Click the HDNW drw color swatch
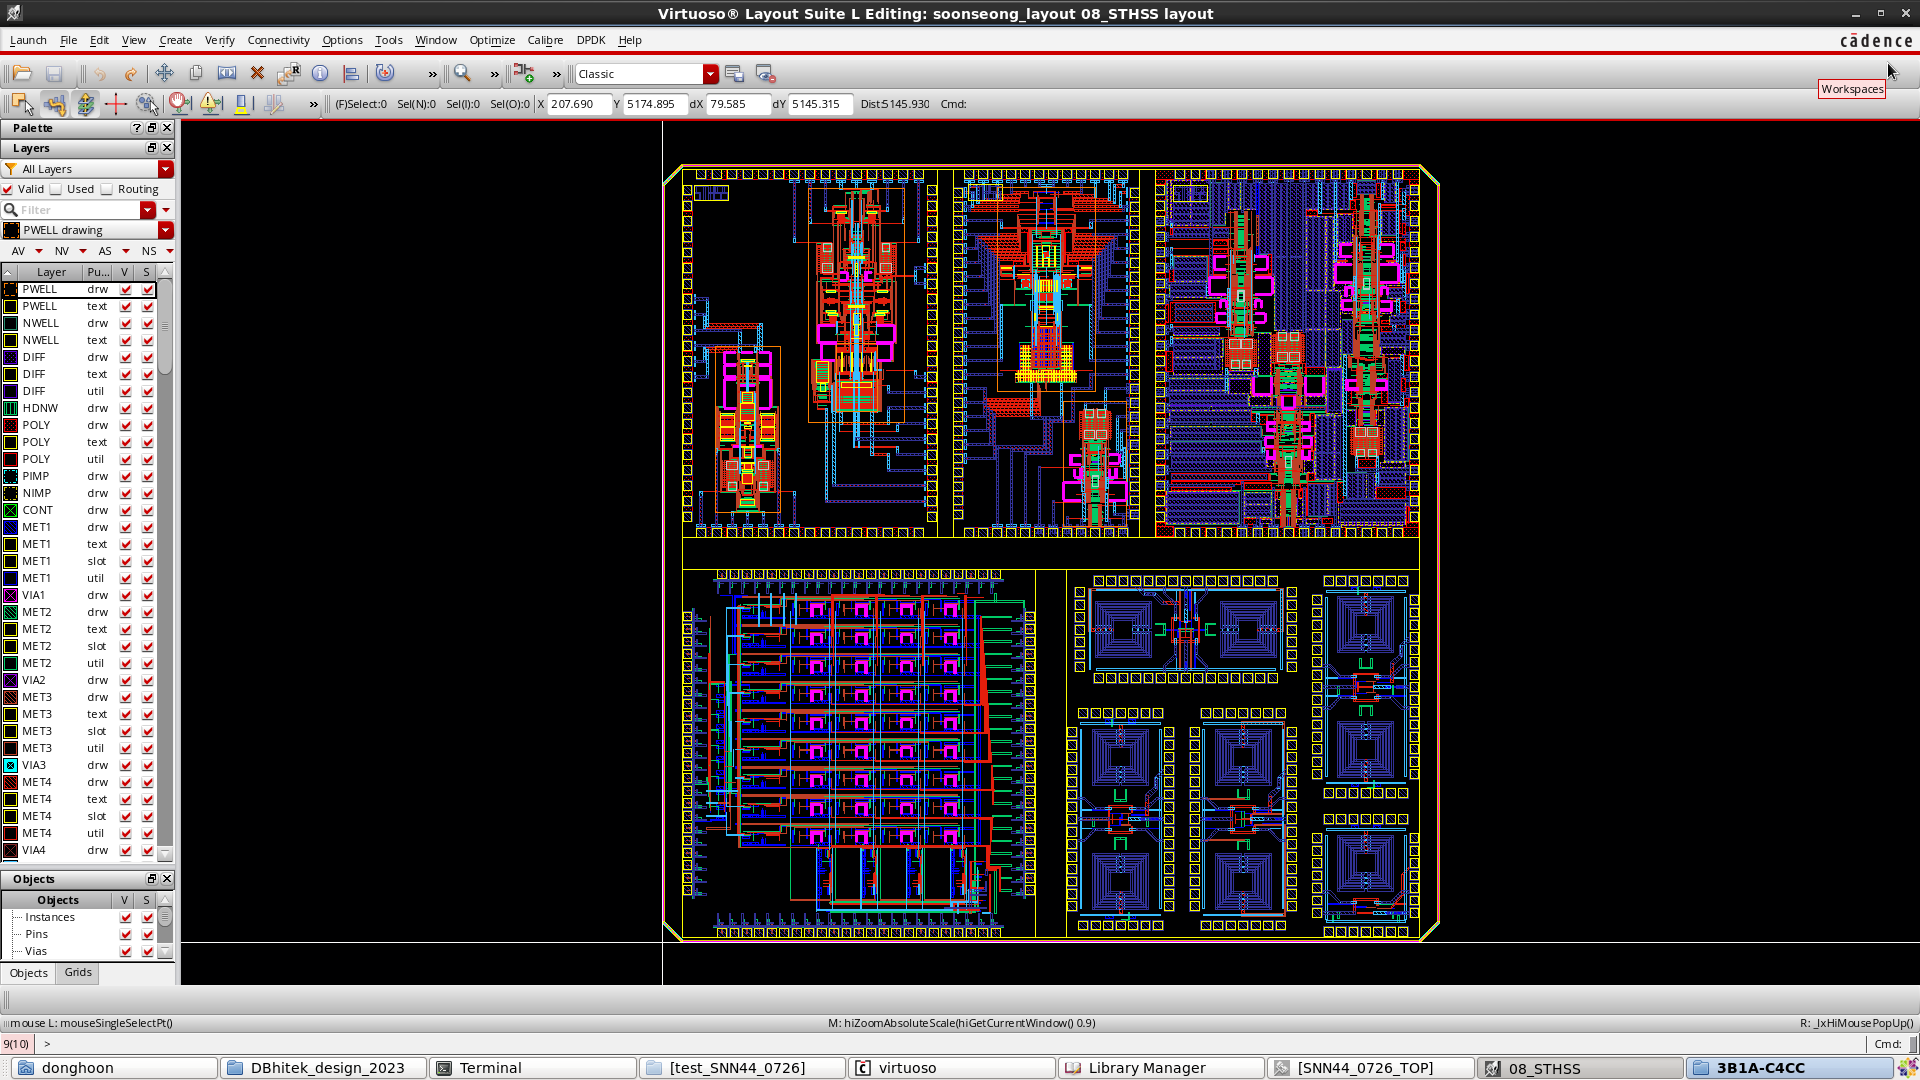This screenshot has height=1080, width=1920. pyautogui.click(x=11, y=409)
